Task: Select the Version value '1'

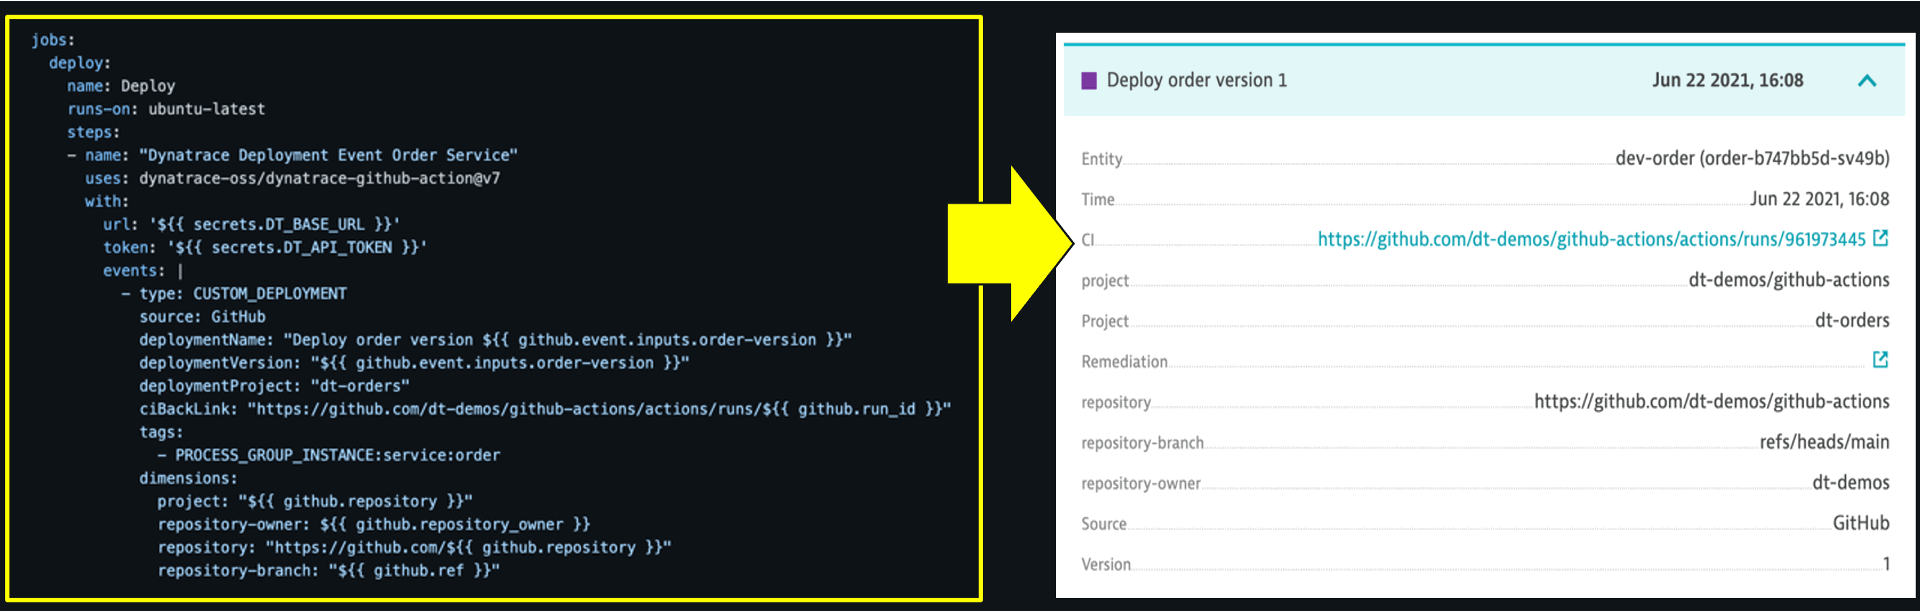Action: coord(1886,564)
